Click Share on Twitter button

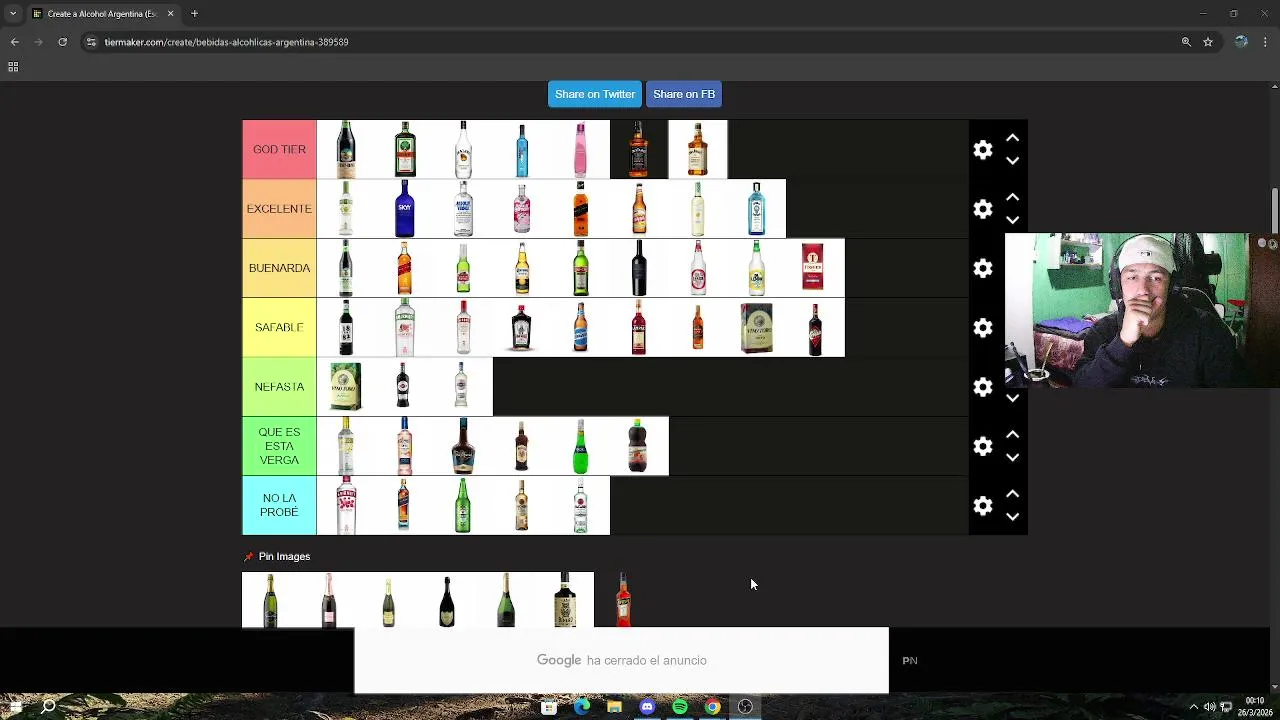click(595, 94)
